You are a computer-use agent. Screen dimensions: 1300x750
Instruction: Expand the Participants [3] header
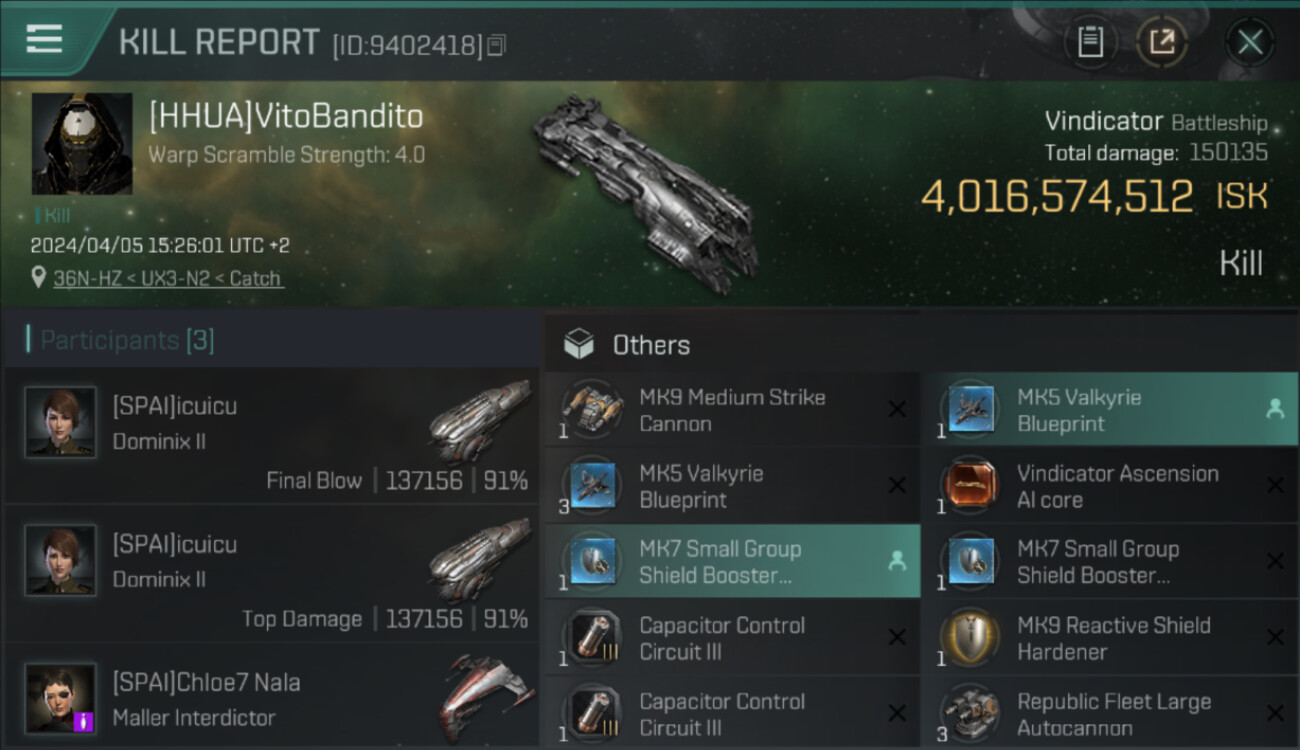[x=120, y=340]
